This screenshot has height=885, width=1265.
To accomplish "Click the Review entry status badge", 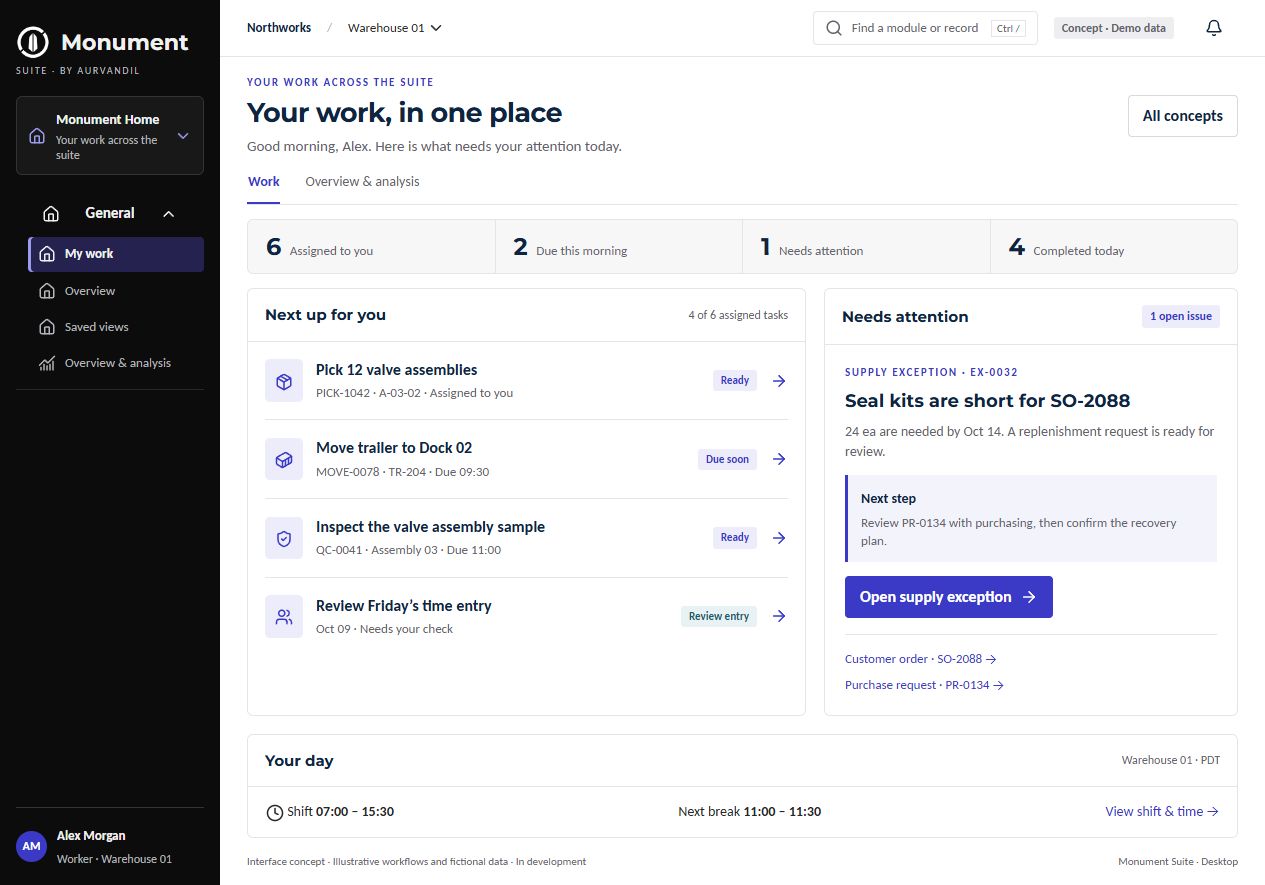I will [719, 616].
